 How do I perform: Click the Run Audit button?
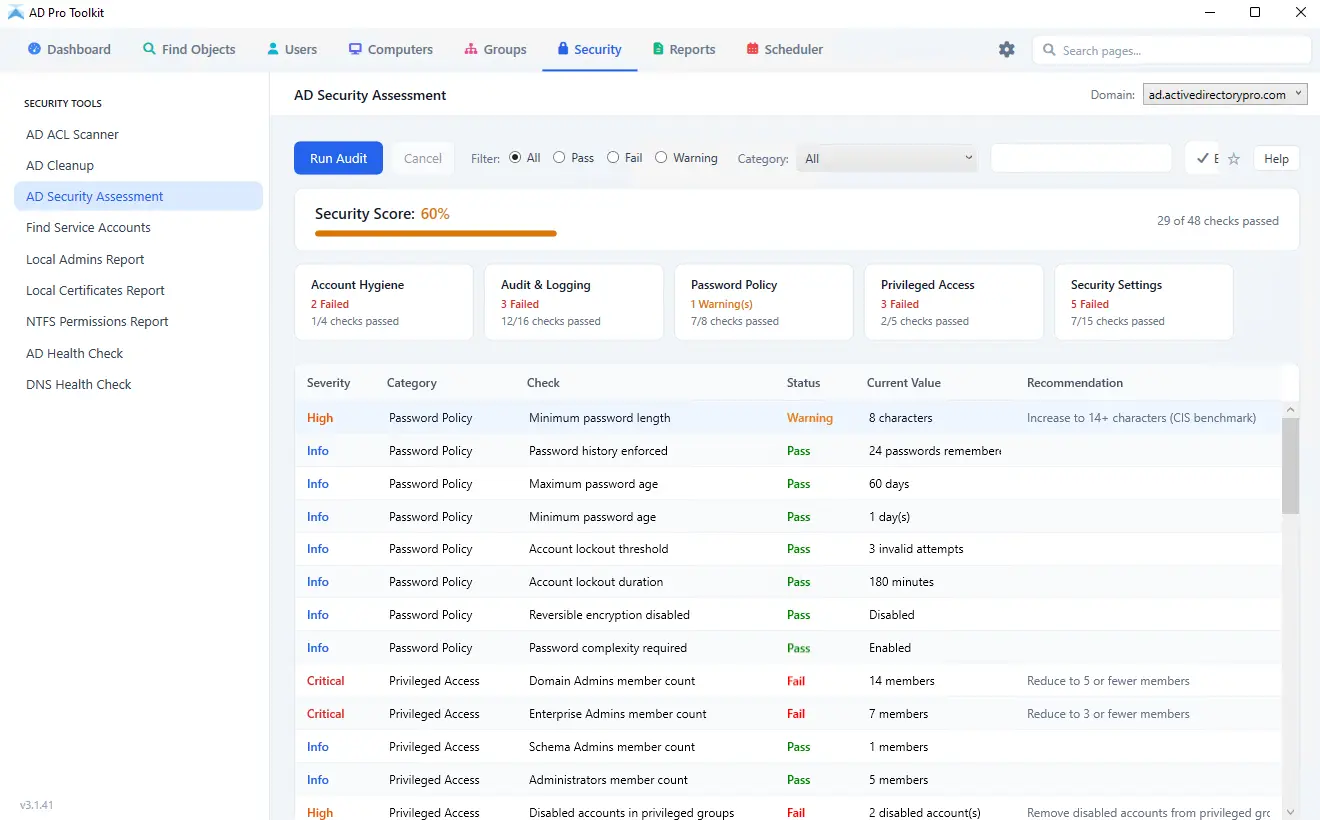click(x=338, y=158)
